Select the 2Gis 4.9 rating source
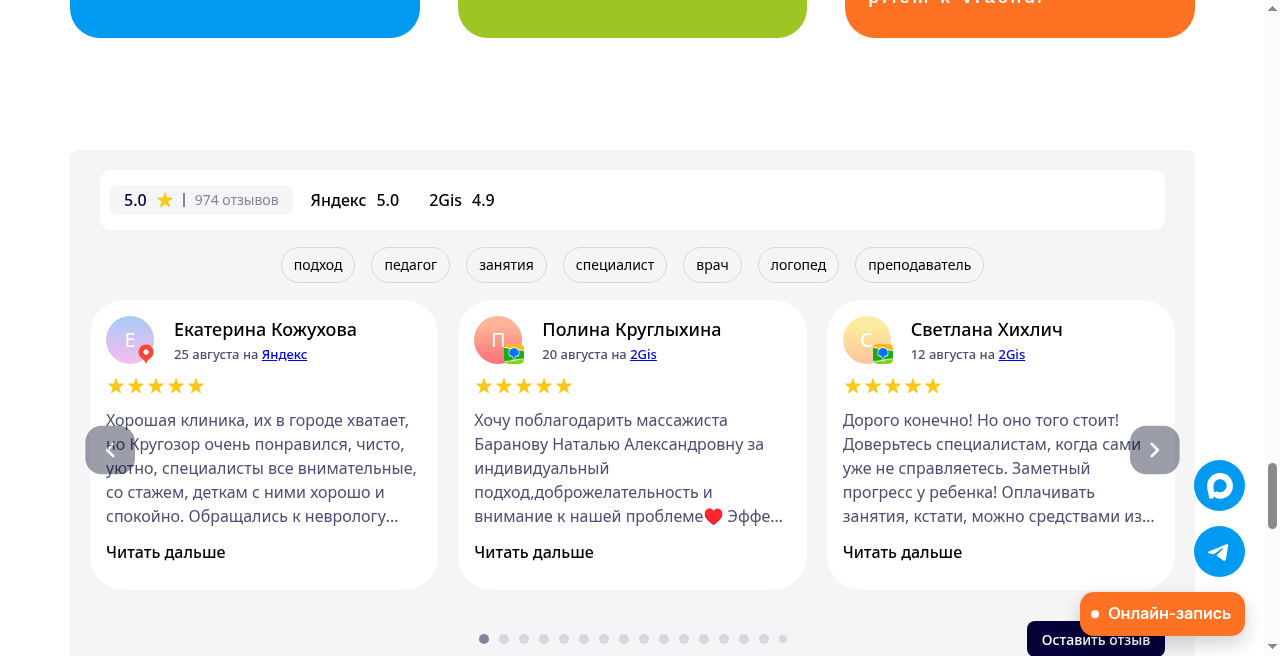Viewport: 1280px width, 656px height. (x=462, y=200)
